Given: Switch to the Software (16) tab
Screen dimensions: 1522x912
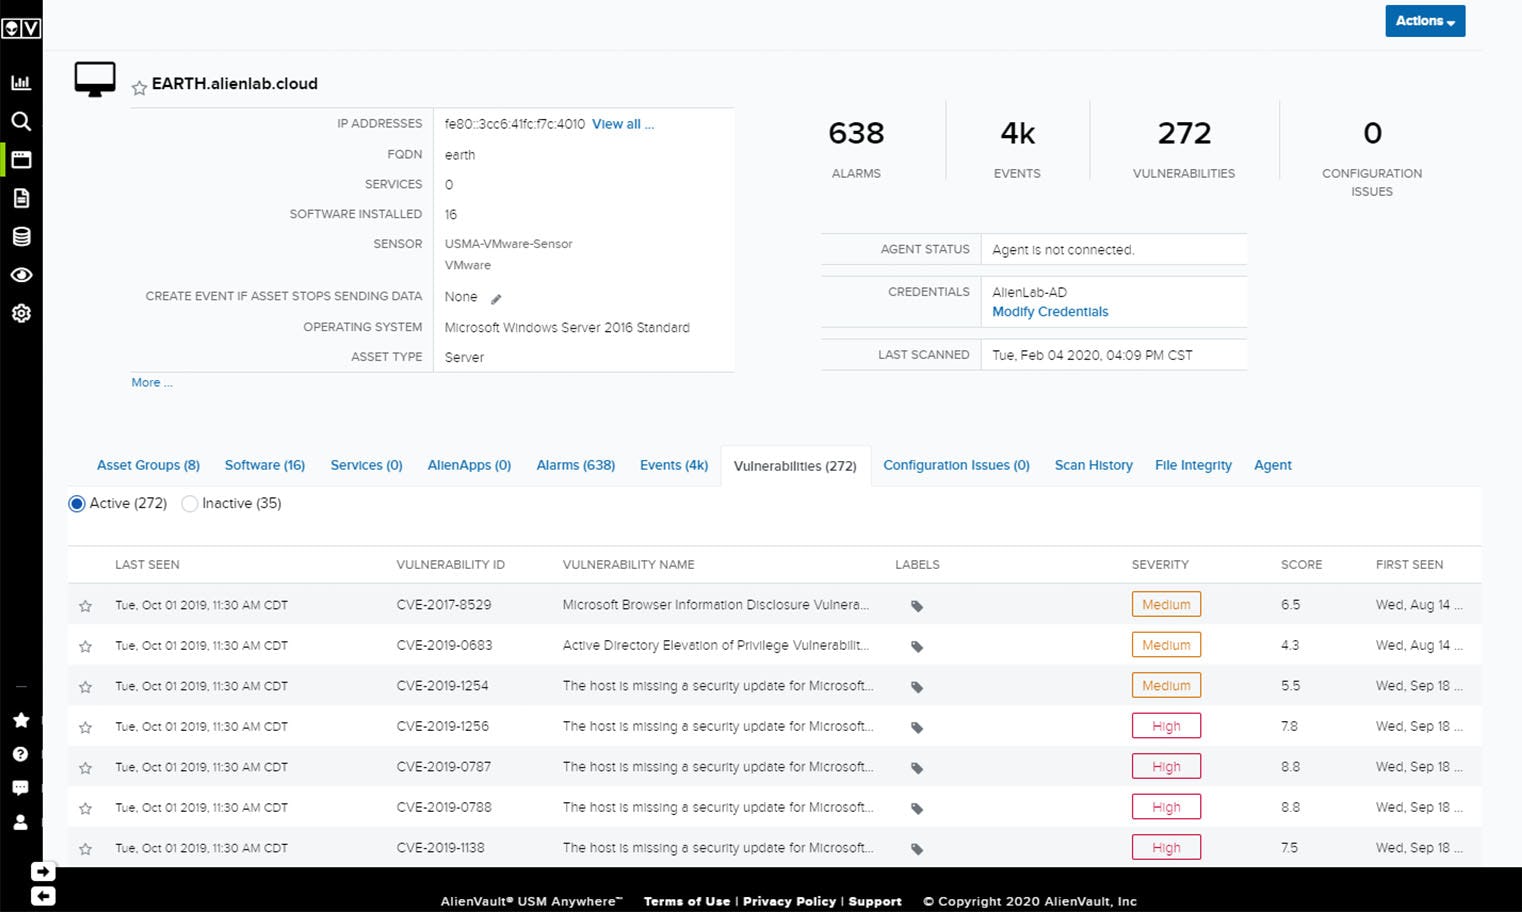Looking at the screenshot, I should [x=265, y=465].
